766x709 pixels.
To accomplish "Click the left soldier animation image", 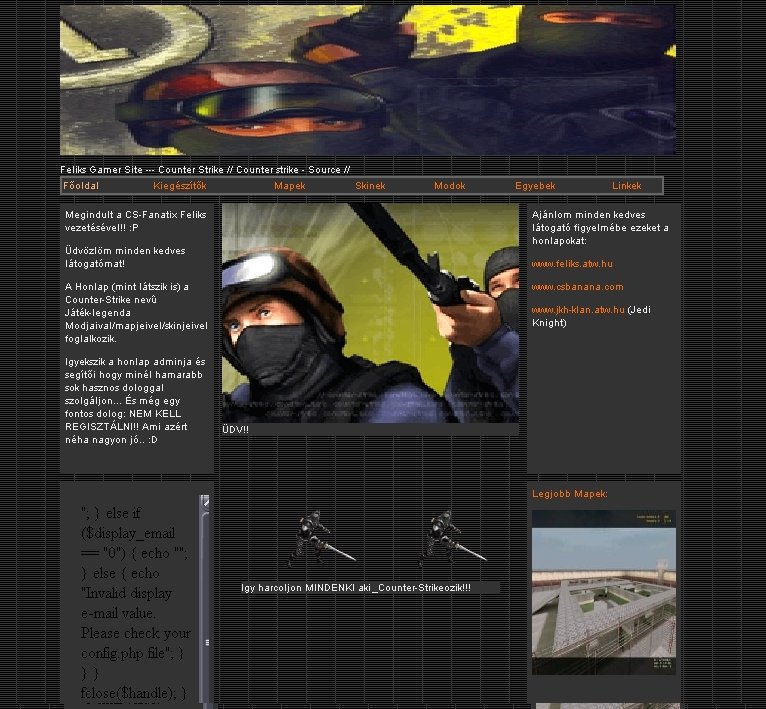I will (x=320, y=540).
